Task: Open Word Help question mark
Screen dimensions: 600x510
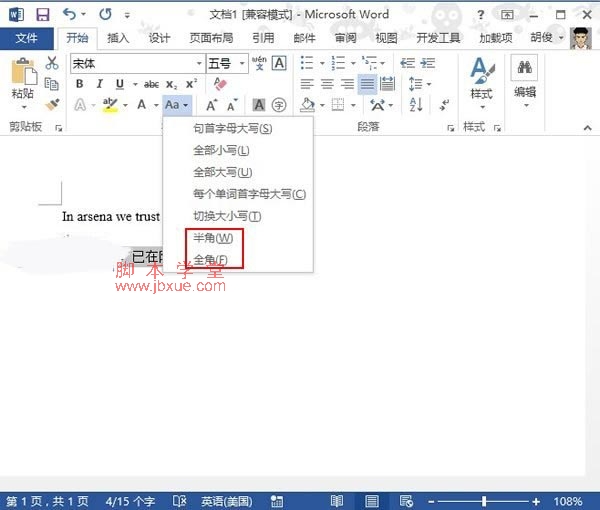Action: click(480, 15)
